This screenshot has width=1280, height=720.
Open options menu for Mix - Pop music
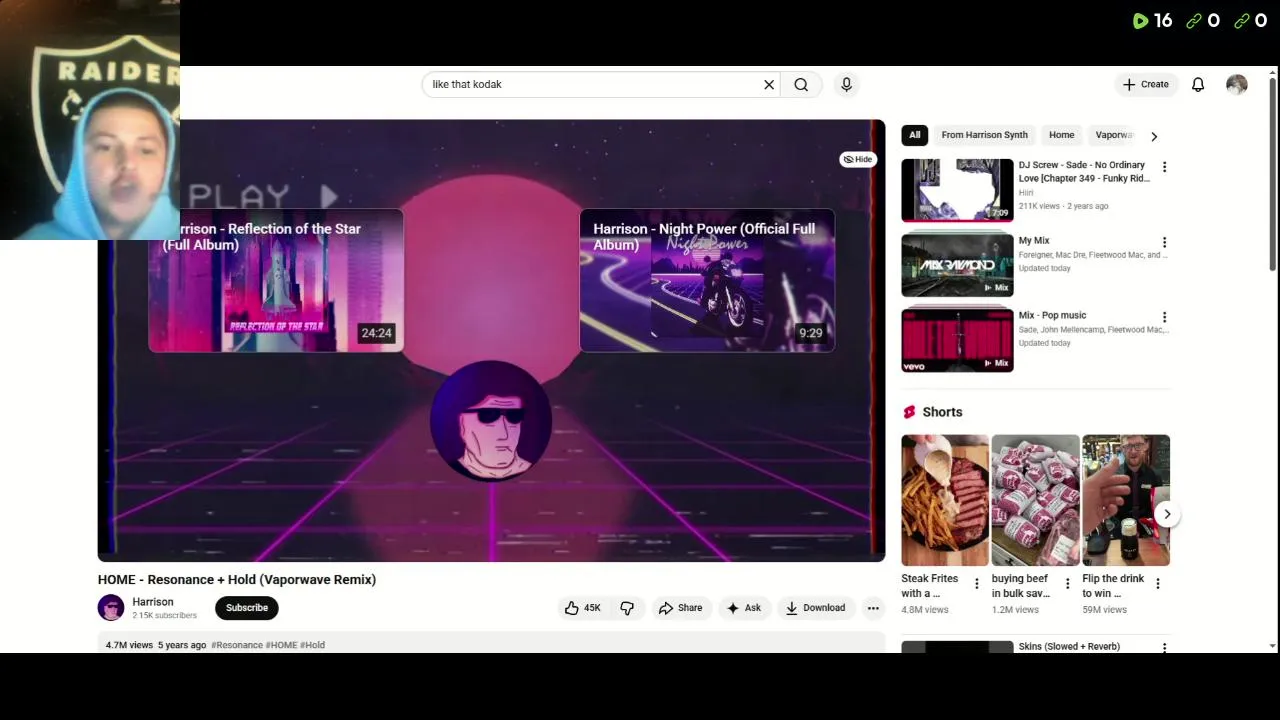[1164, 317]
